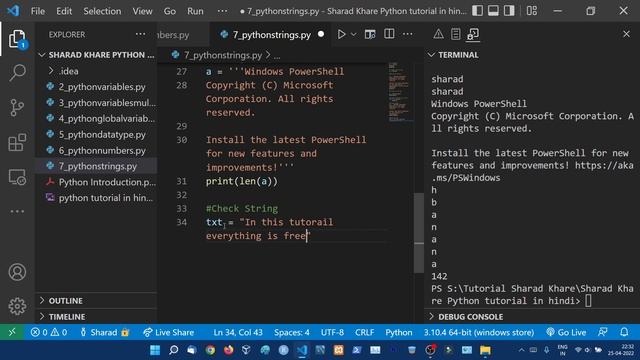Screen dimensions: 640x360
Task: Switch to the 7_pythonstrings.py editor tab
Action: point(271,35)
